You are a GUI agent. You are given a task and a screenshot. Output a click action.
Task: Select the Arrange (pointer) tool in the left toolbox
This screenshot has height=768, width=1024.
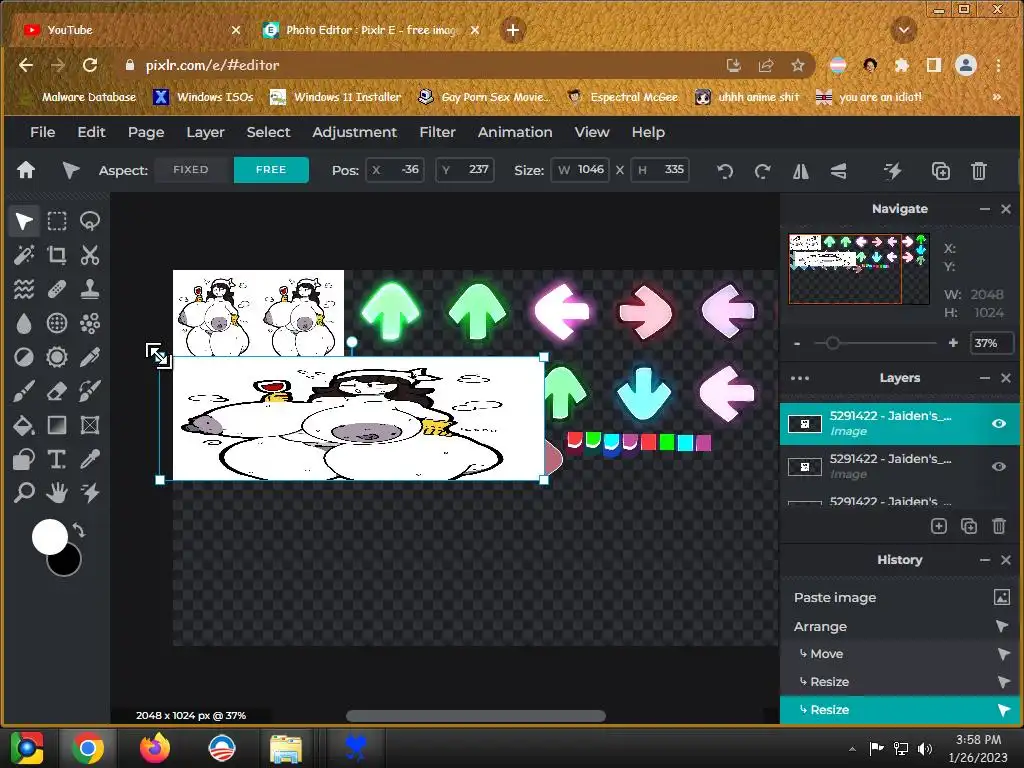click(x=24, y=221)
